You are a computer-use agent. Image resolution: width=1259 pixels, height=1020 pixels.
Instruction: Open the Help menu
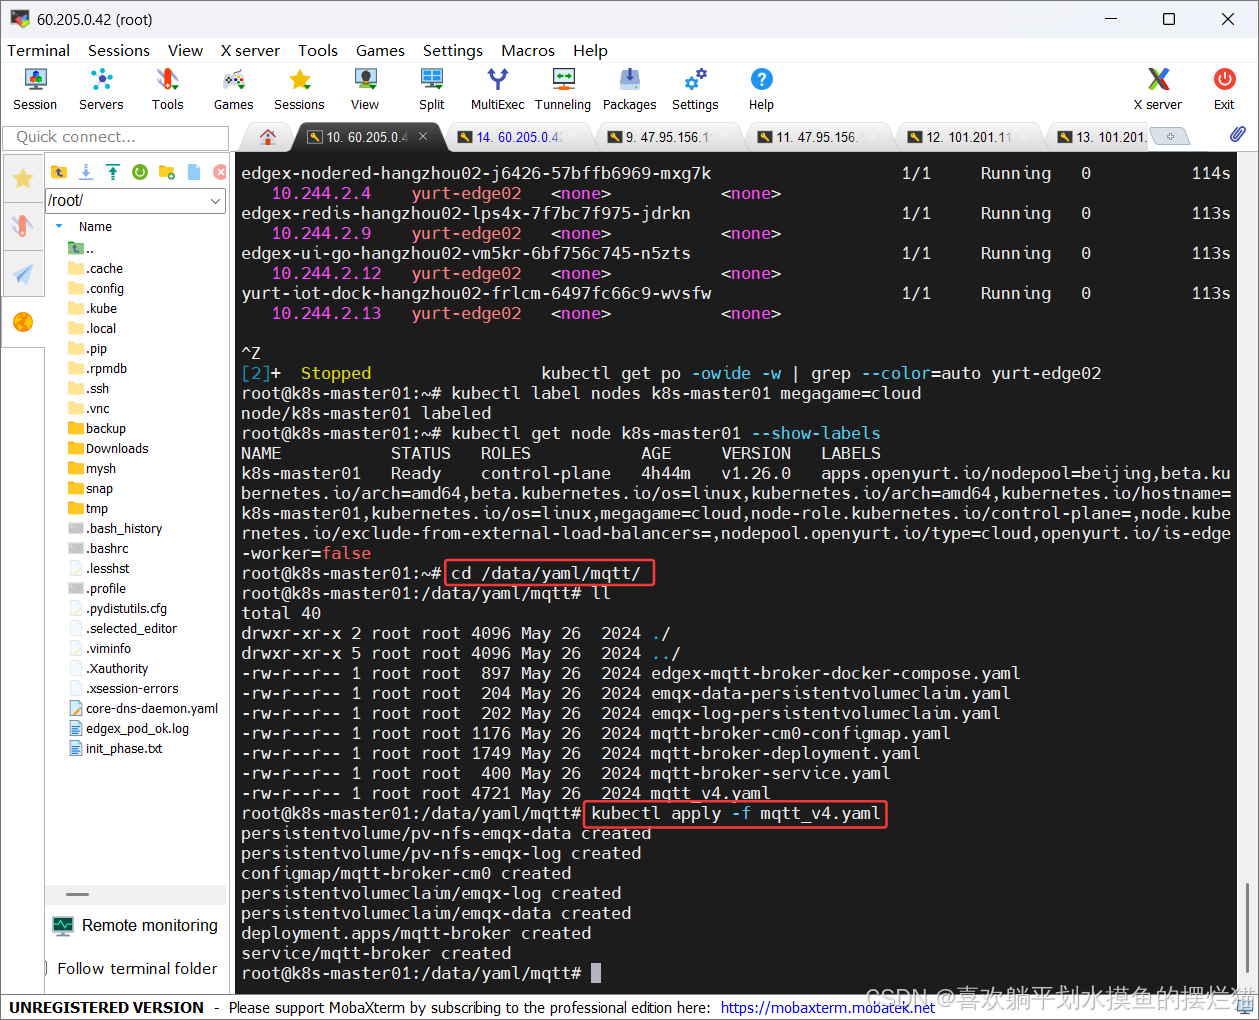(x=590, y=50)
